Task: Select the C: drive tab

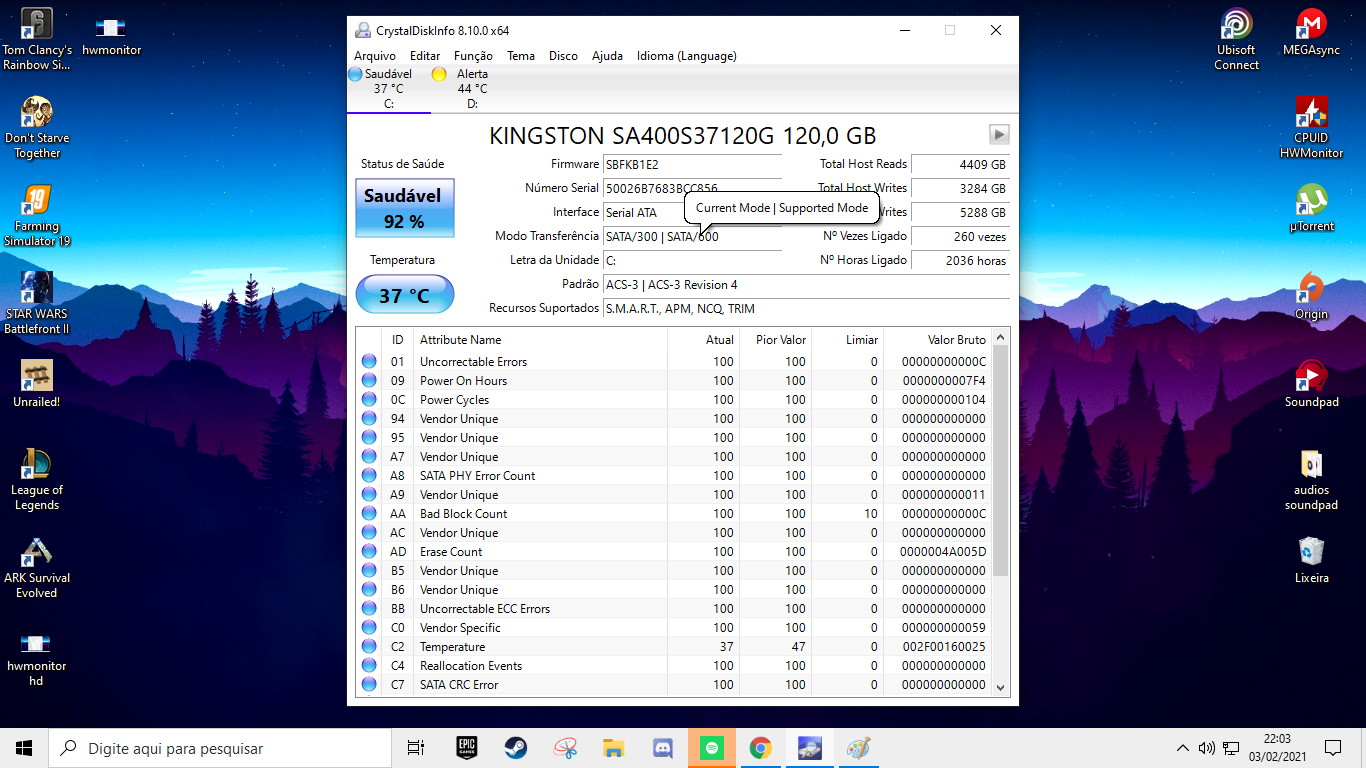Action: [388, 89]
